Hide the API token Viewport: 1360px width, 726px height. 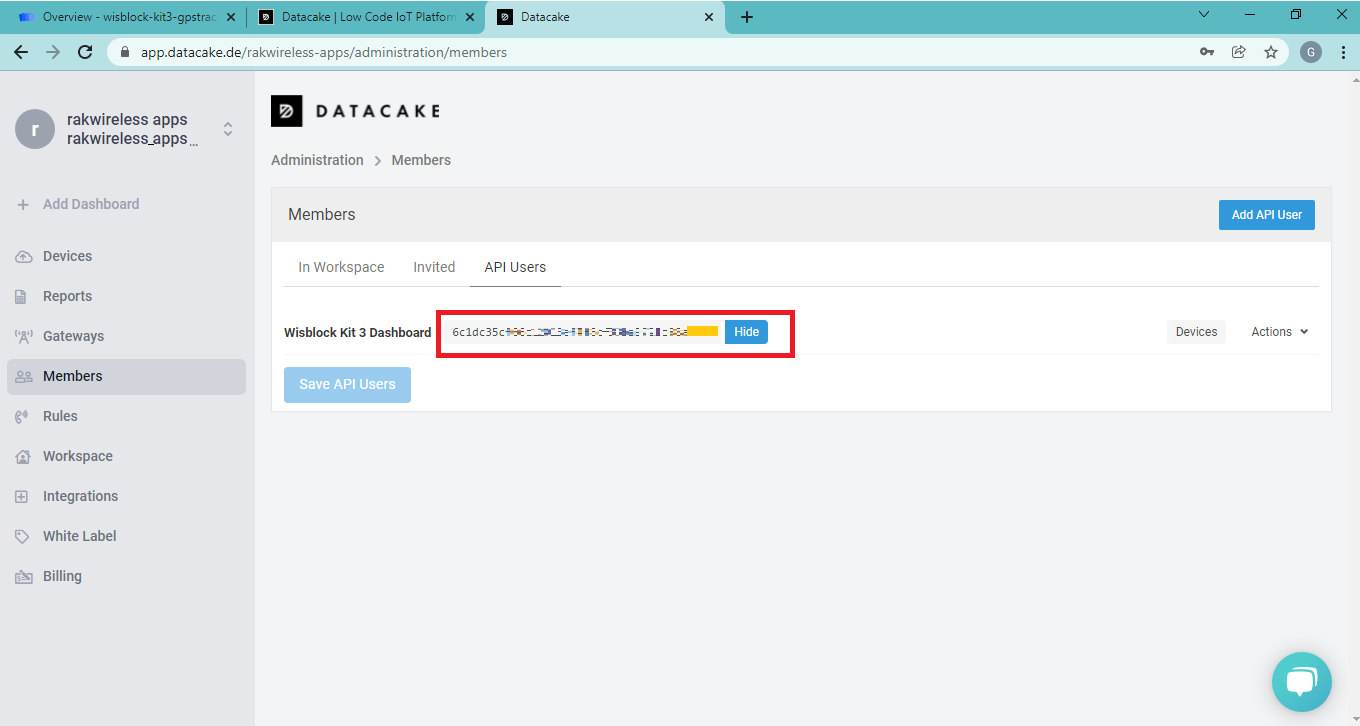746,332
